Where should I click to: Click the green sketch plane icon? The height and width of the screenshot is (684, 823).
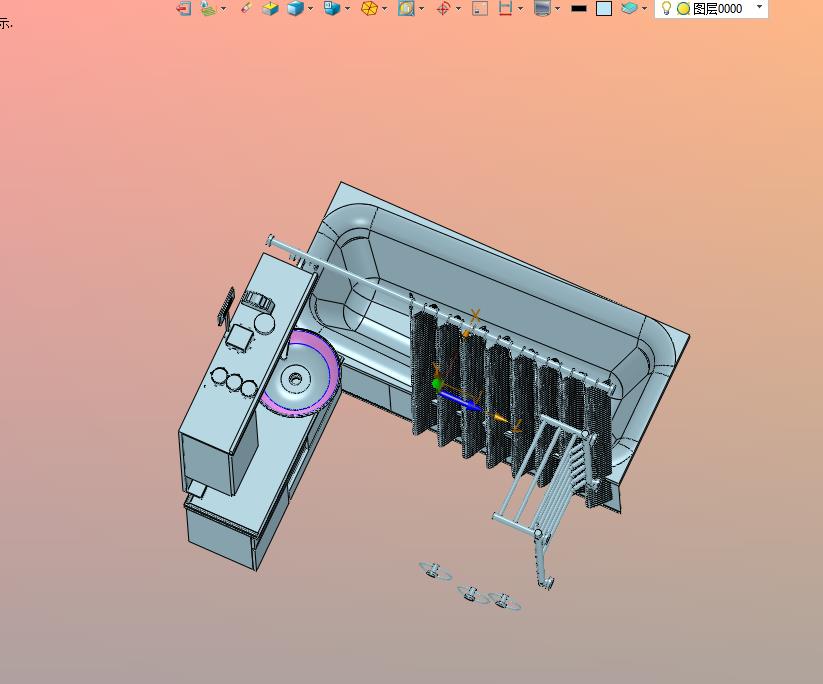[209, 8]
